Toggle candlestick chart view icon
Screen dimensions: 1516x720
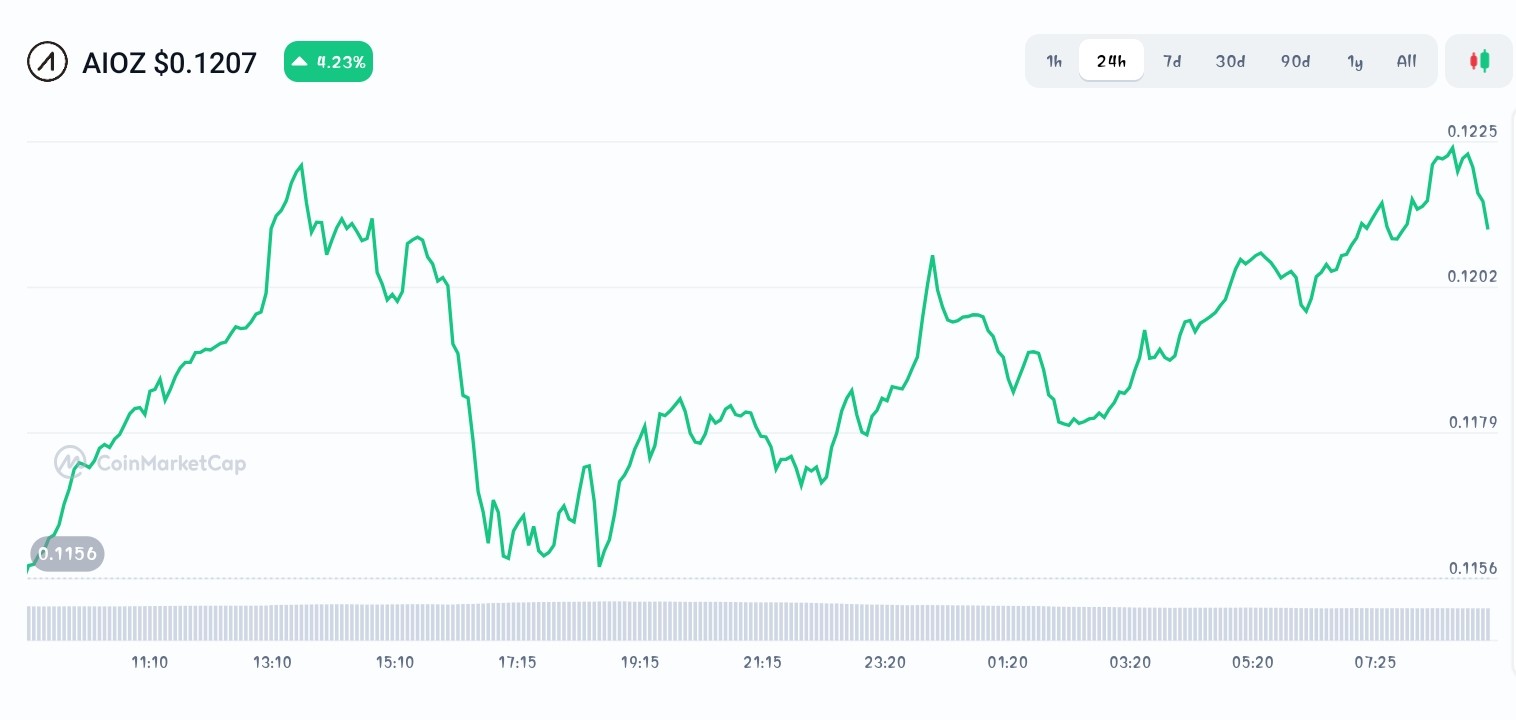click(x=1479, y=61)
